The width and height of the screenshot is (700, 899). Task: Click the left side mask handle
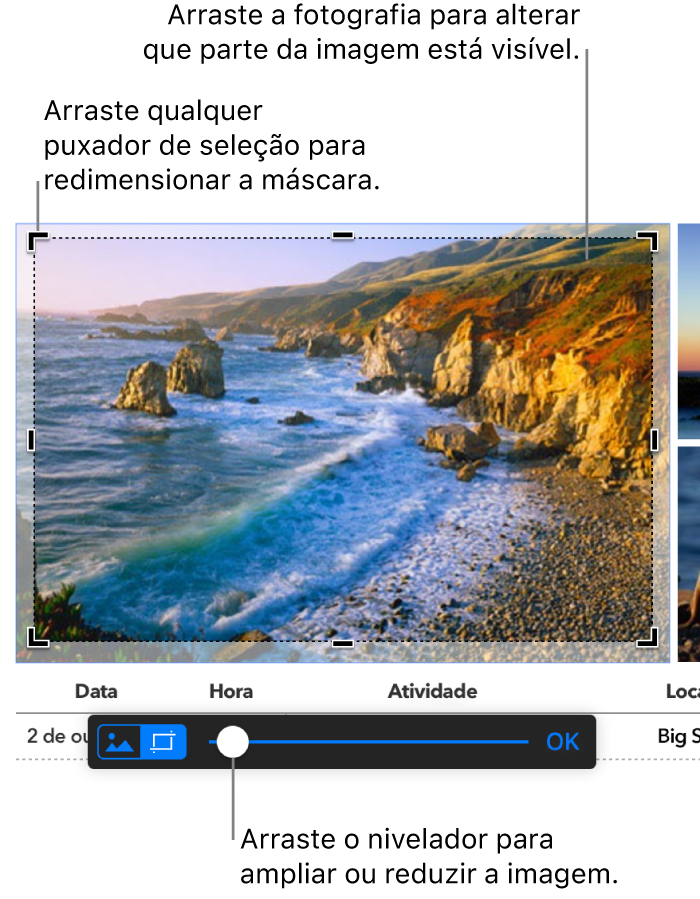pyautogui.click(x=31, y=440)
